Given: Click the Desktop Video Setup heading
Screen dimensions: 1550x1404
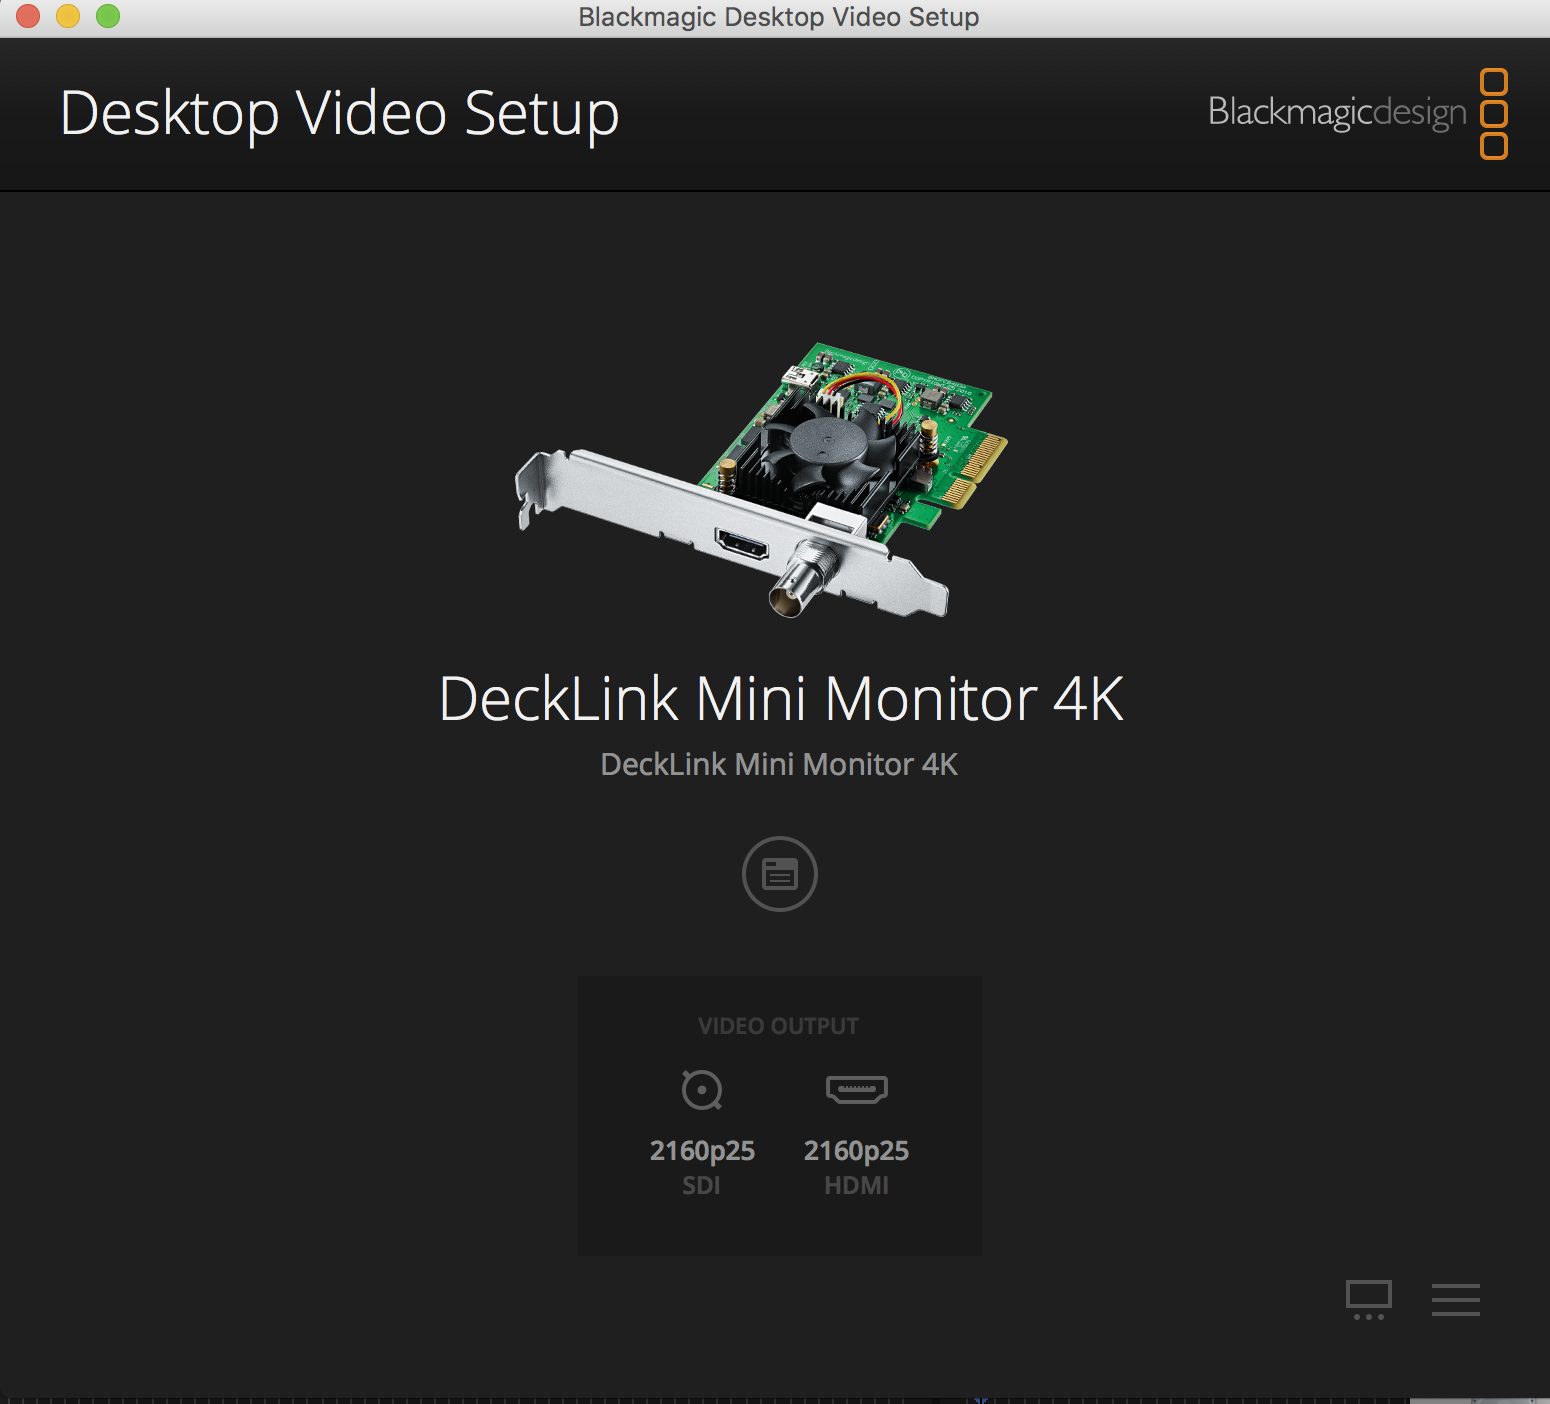Looking at the screenshot, I should (340, 114).
